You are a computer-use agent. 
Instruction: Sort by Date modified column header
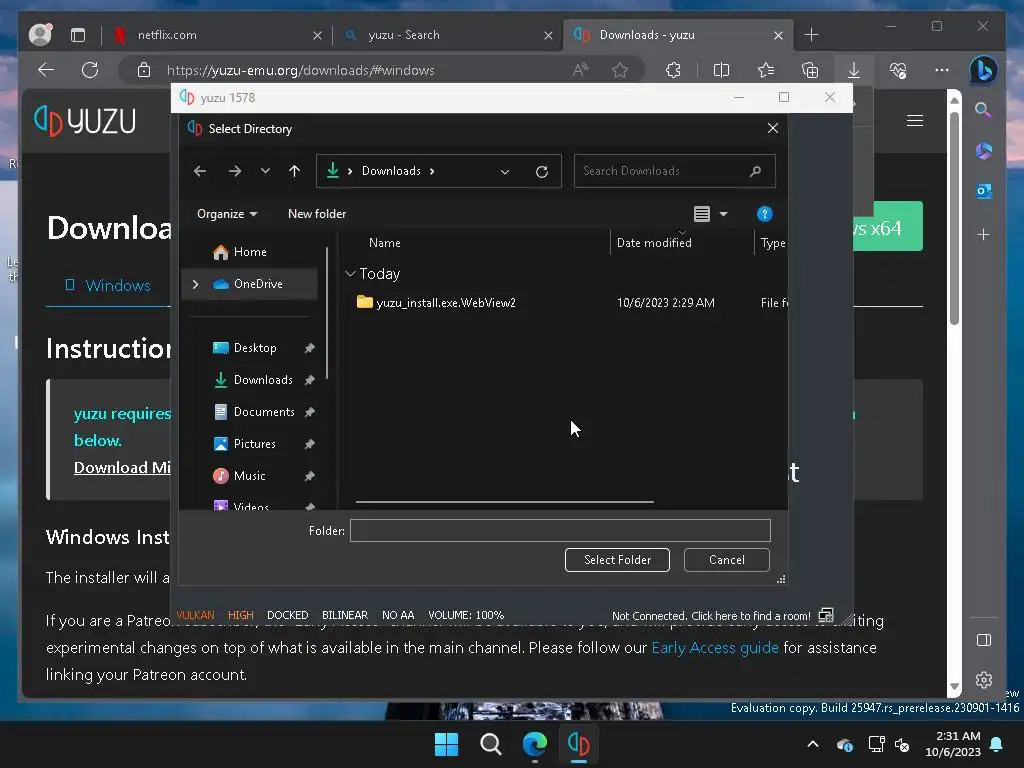point(654,243)
